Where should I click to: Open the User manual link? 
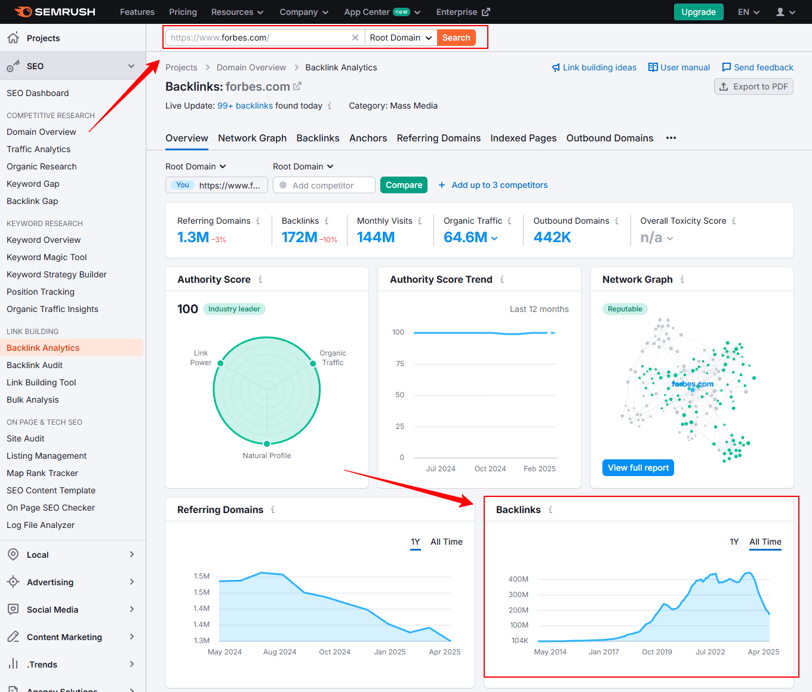pyautogui.click(x=679, y=67)
